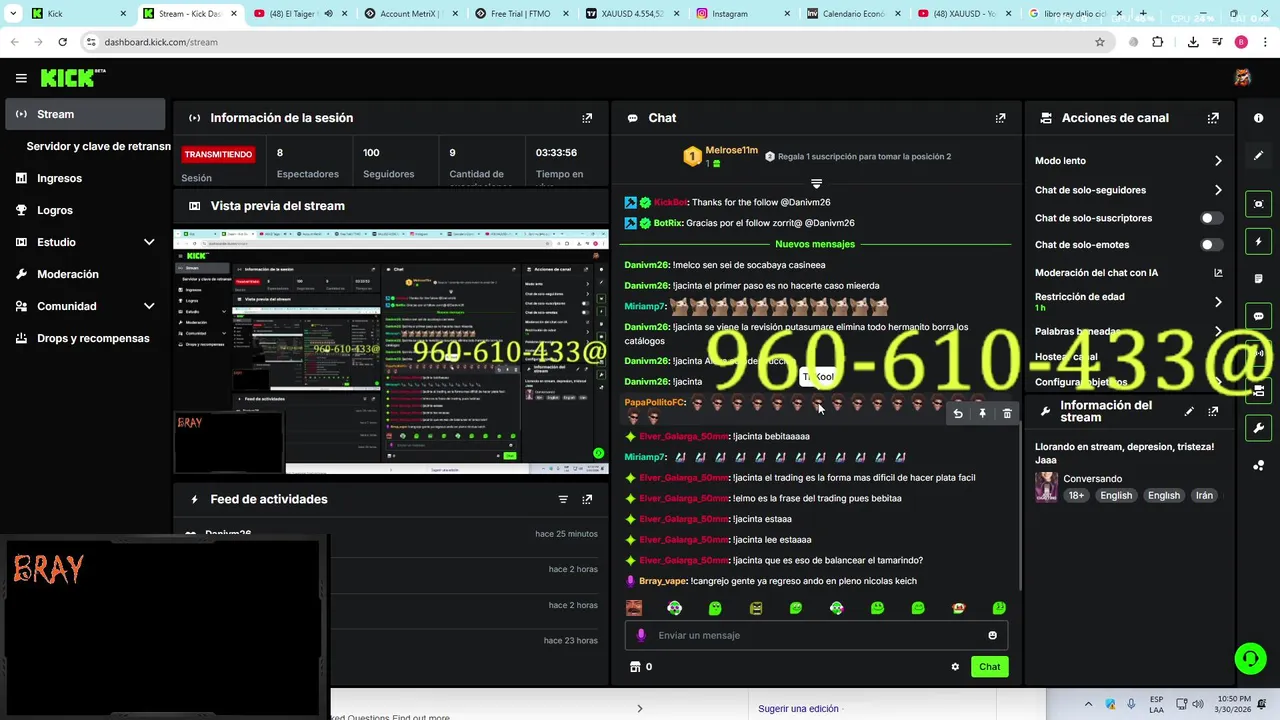The image size is (1280, 720).
Task: Pop out the Acciones de canal panel
Action: (1213, 118)
